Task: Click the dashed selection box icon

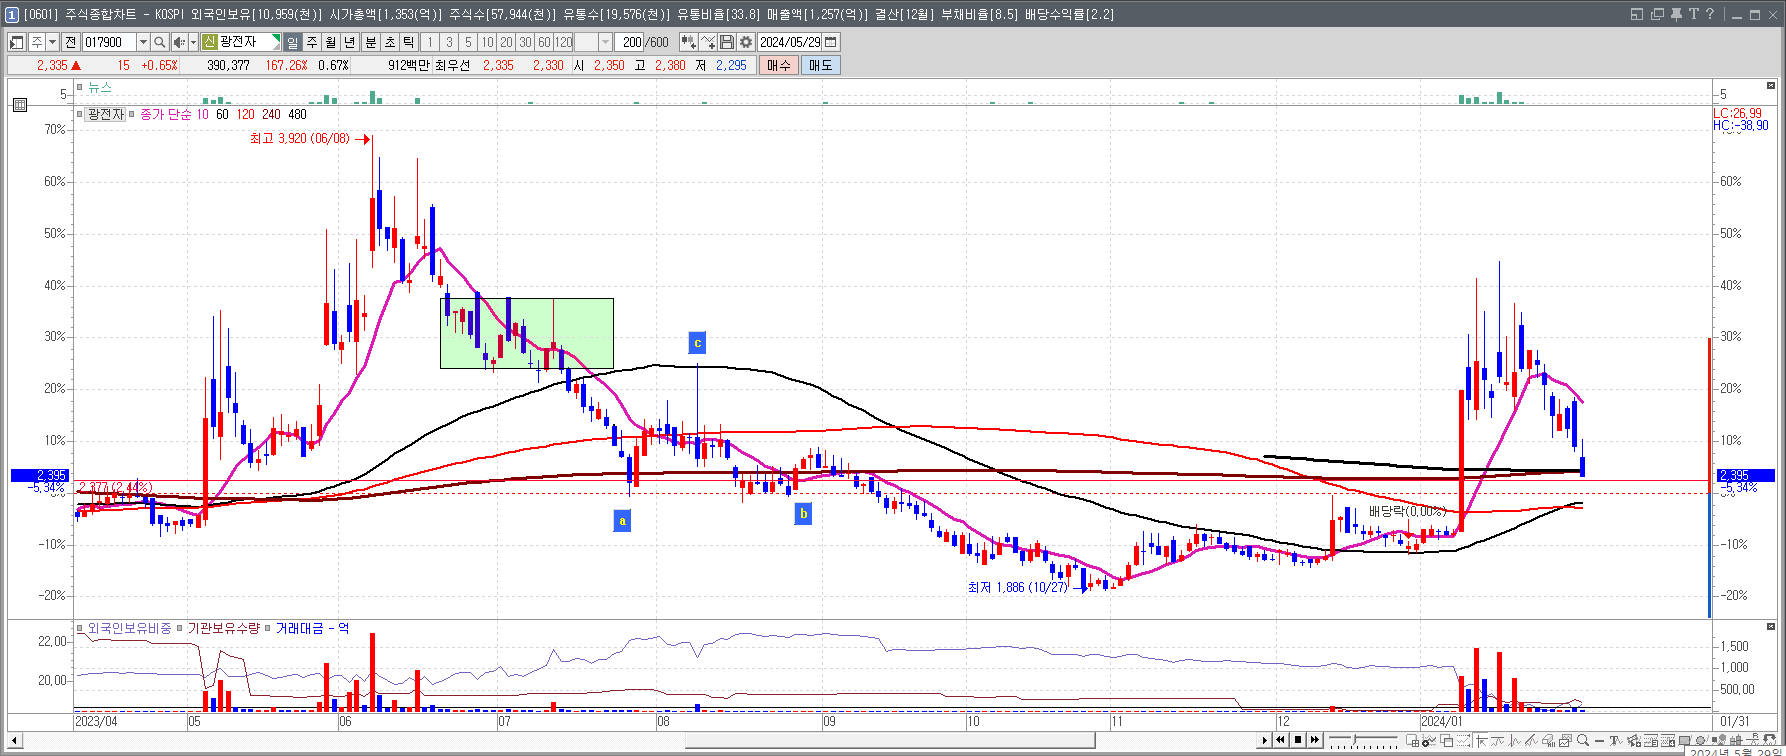Action: (1463, 740)
